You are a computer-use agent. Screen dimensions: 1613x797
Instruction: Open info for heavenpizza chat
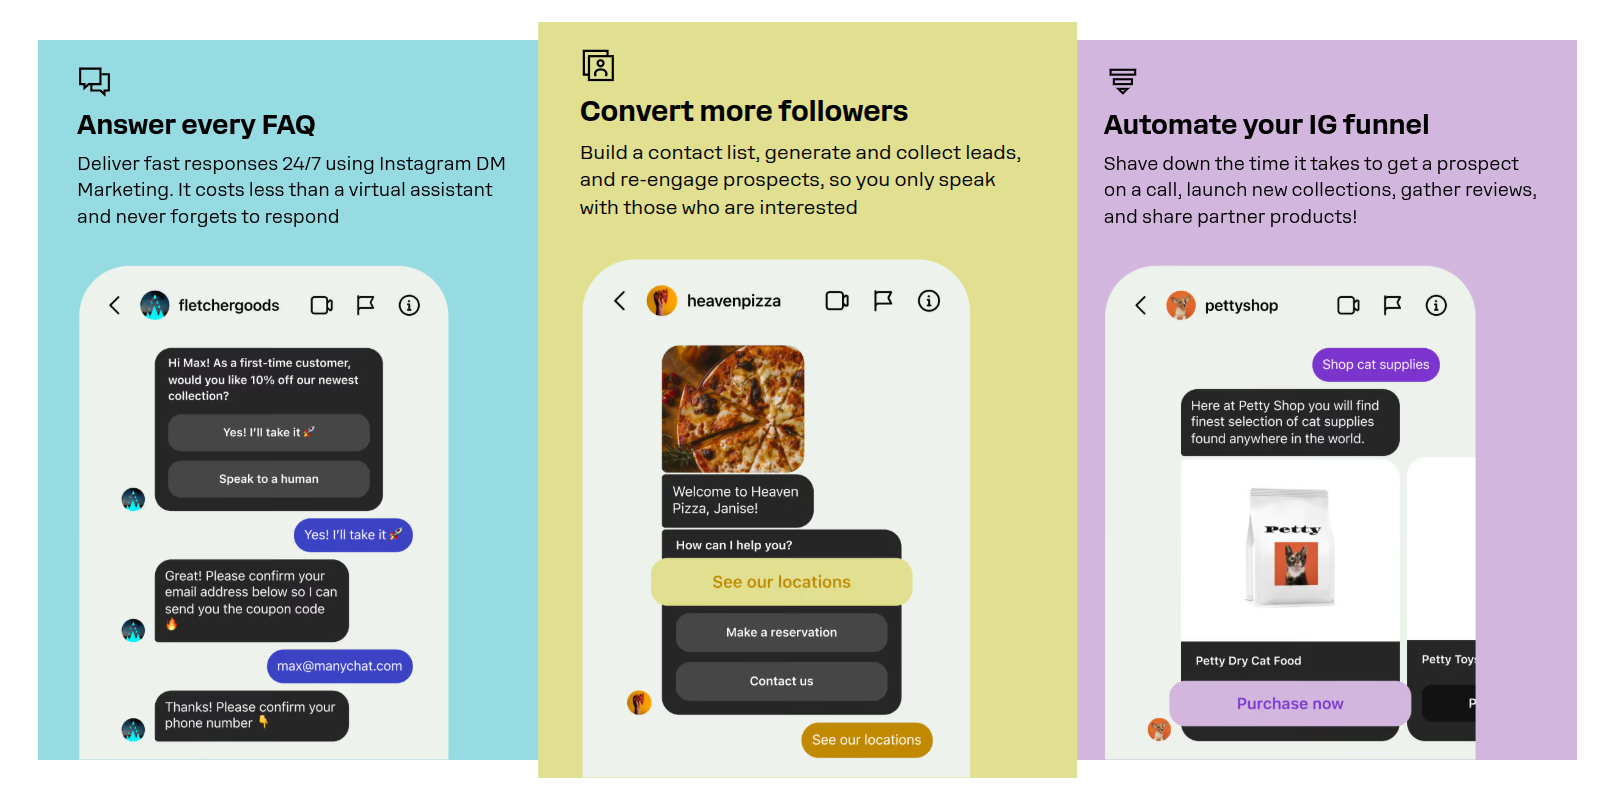tap(929, 300)
